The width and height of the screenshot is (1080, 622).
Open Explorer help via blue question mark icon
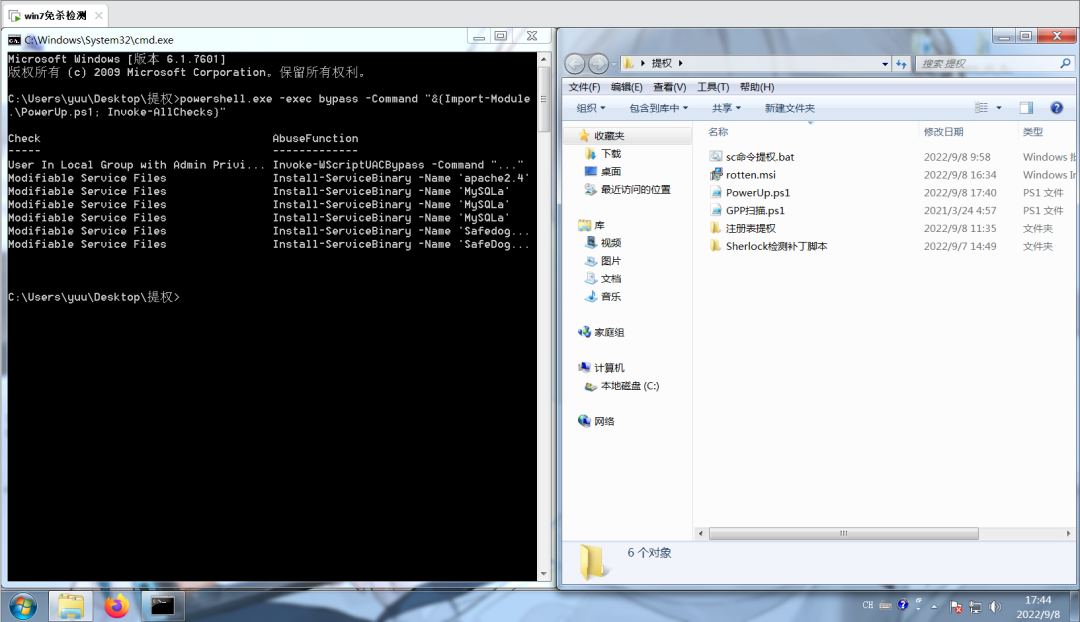point(1057,107)
